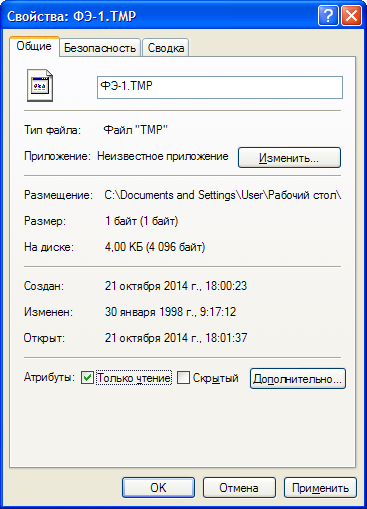
Task: Open the Безопасность tab
Action: tap(100, 48)
